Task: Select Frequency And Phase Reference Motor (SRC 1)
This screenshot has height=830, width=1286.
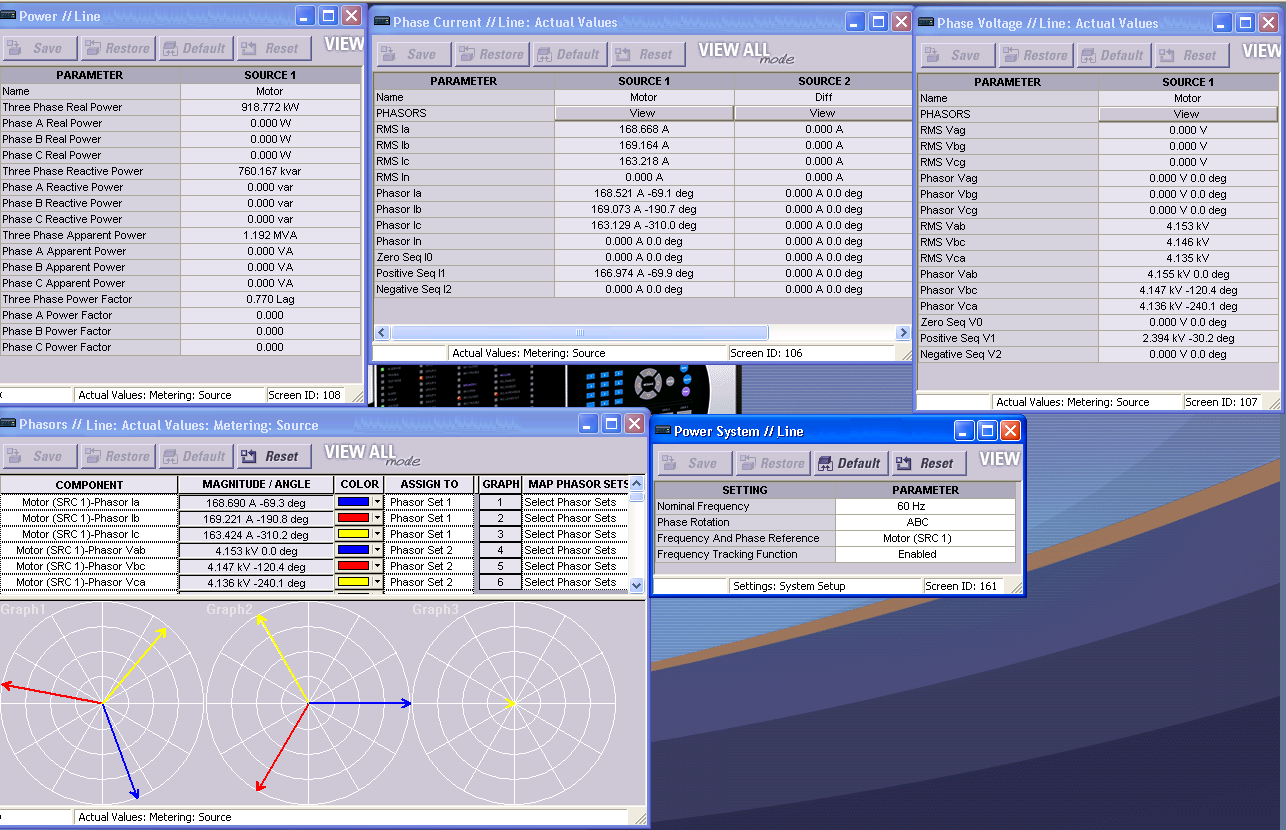Action: pyautogui.click(x=925, y=538)
